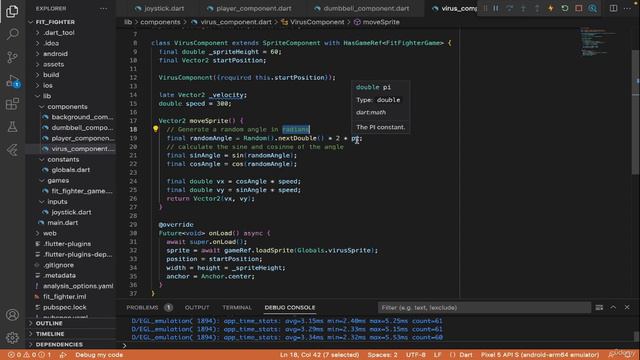This screenshot has height=360, width=640.
Task: Open globals.dart file
Action: tap(71, 170)
